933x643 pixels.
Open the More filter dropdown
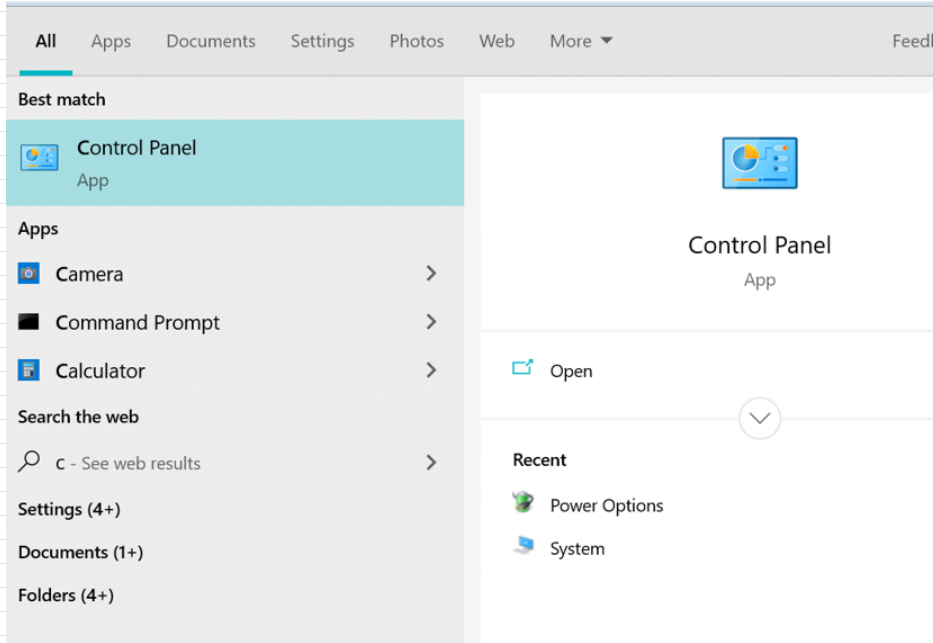[581, 41]
